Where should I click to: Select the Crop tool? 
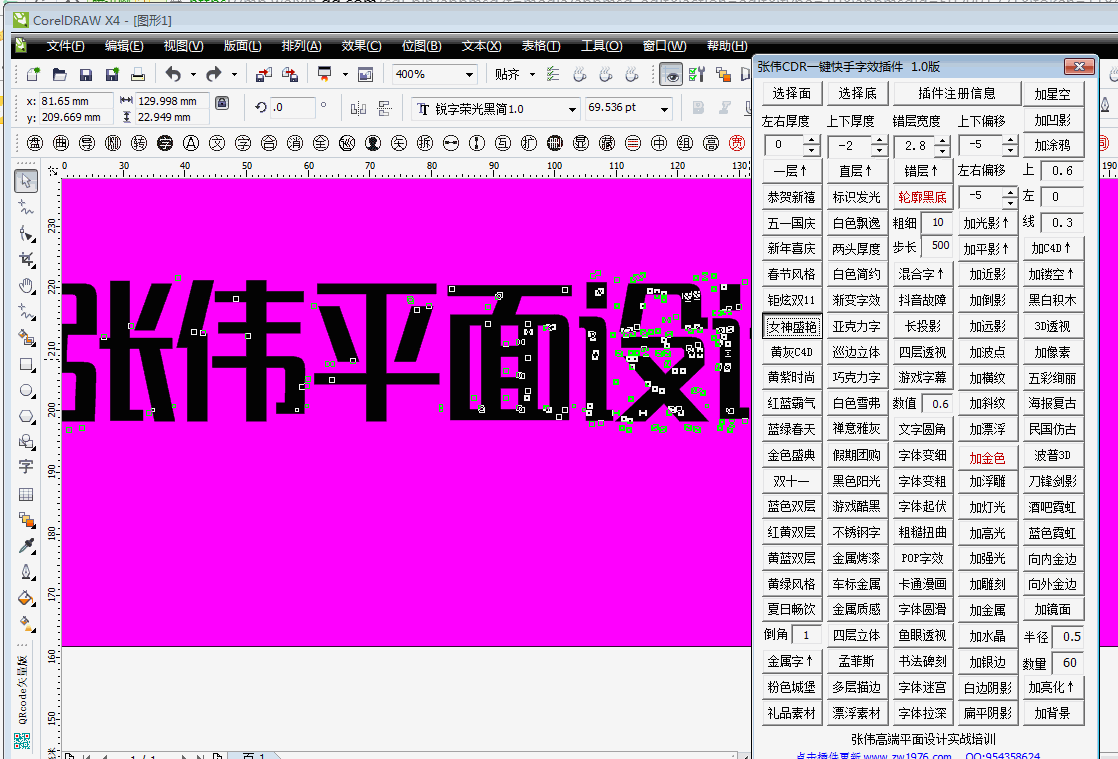[26, 259]
